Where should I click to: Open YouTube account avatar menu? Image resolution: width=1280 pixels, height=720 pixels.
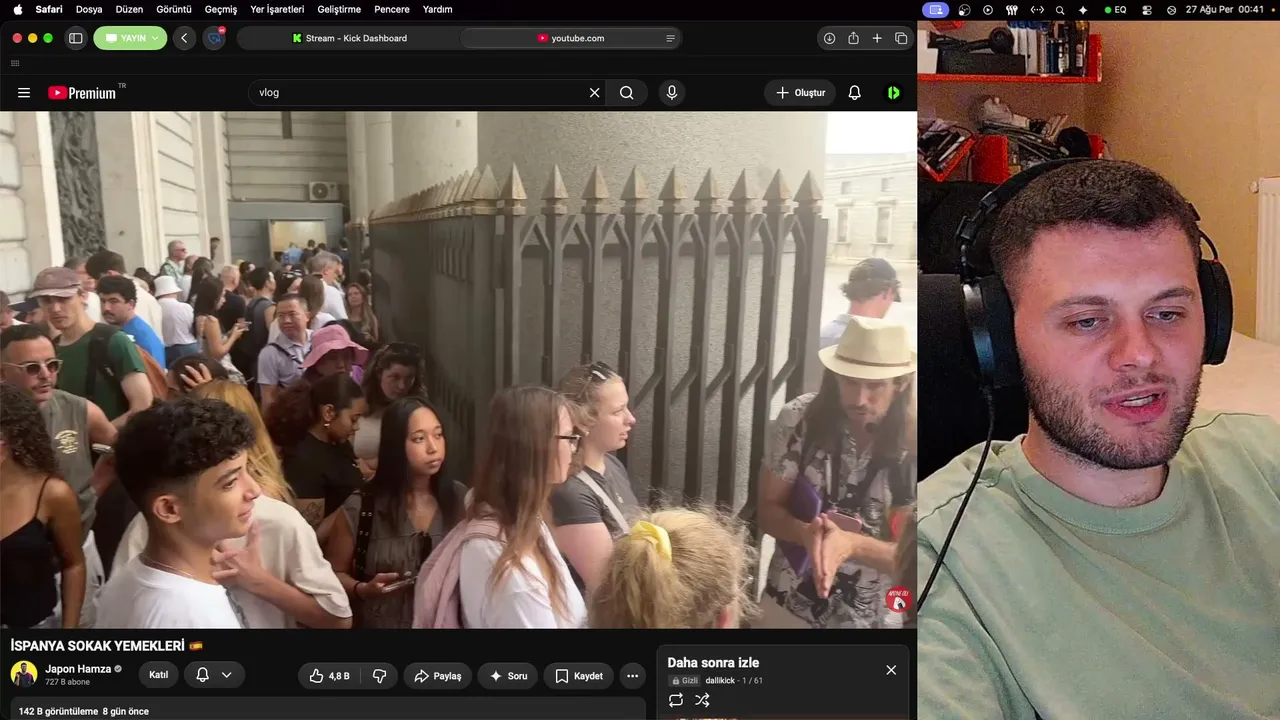pyautogui.click(x=893, y=93)
